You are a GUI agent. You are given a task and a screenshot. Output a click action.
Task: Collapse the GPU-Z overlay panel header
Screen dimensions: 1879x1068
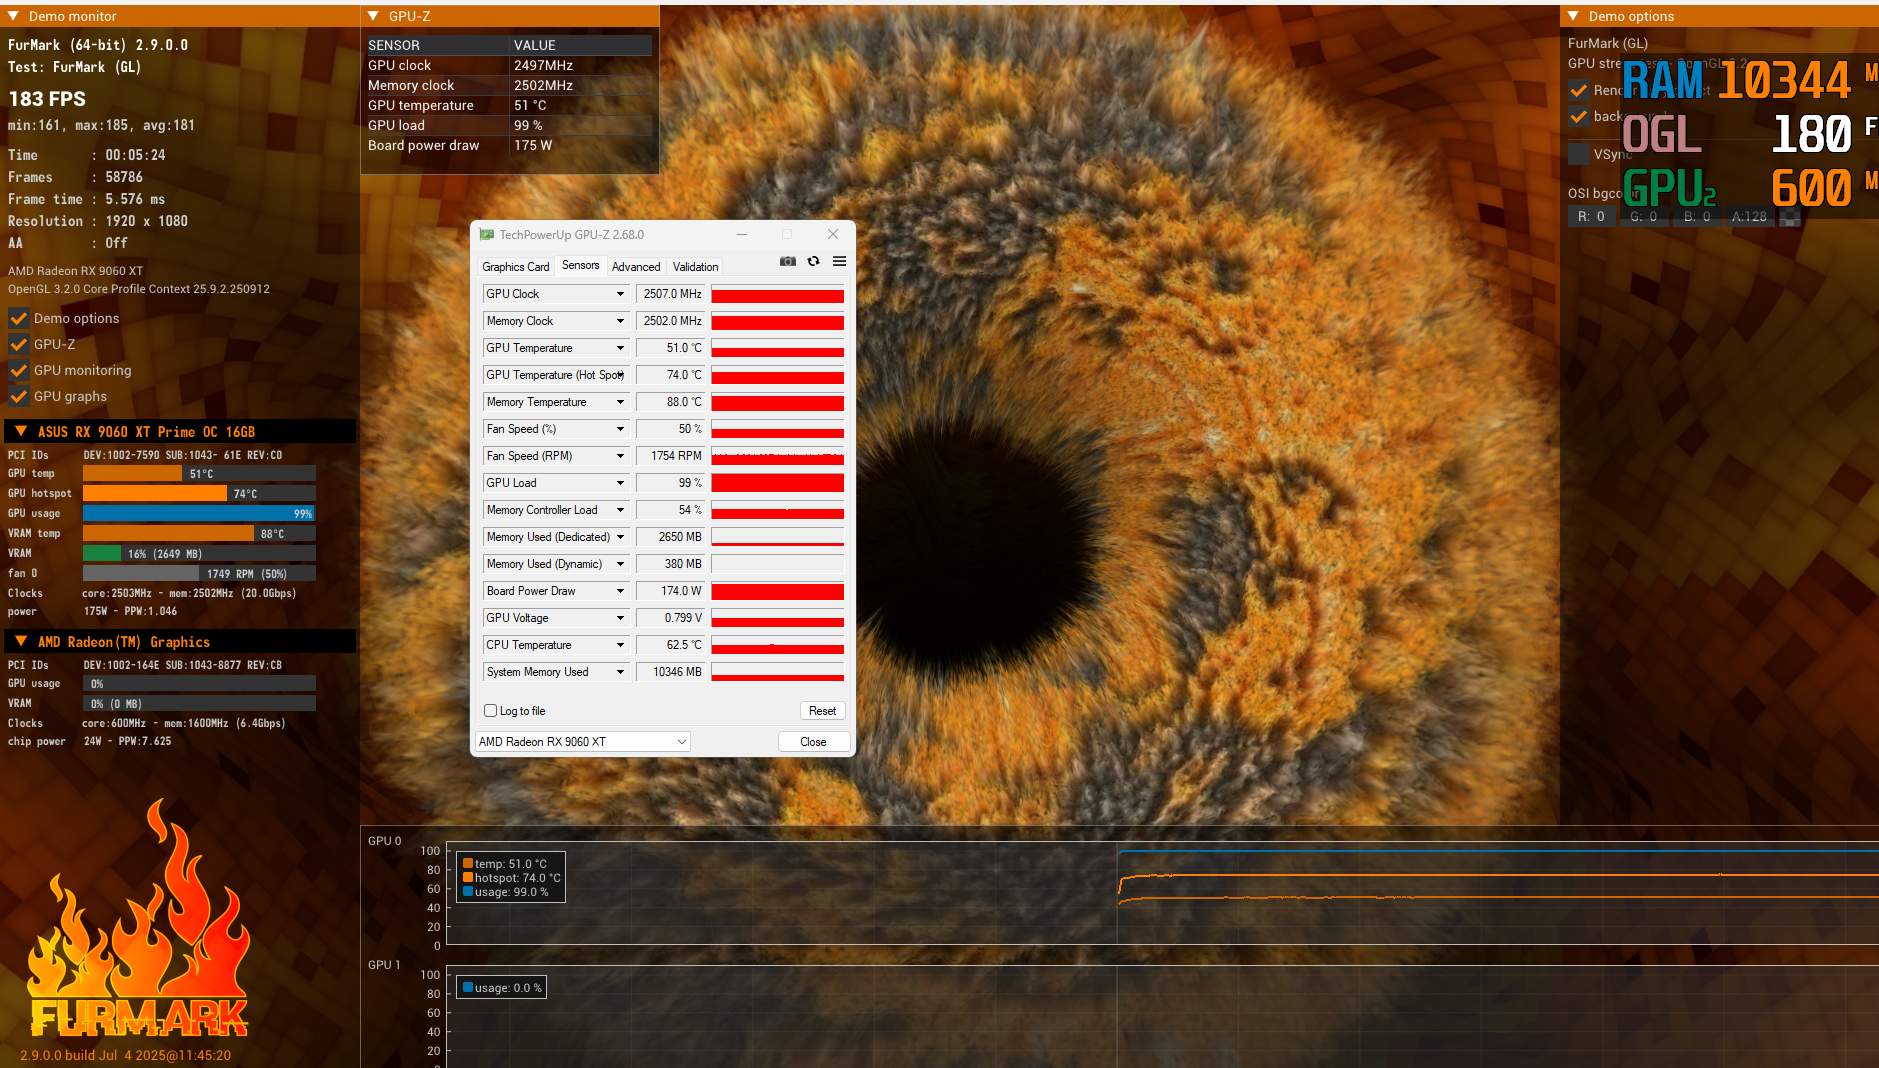[x=373, y=16]
